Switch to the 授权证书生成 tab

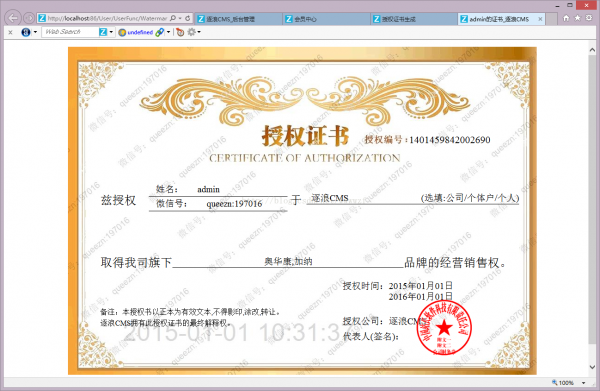click(x=414, y=19)
